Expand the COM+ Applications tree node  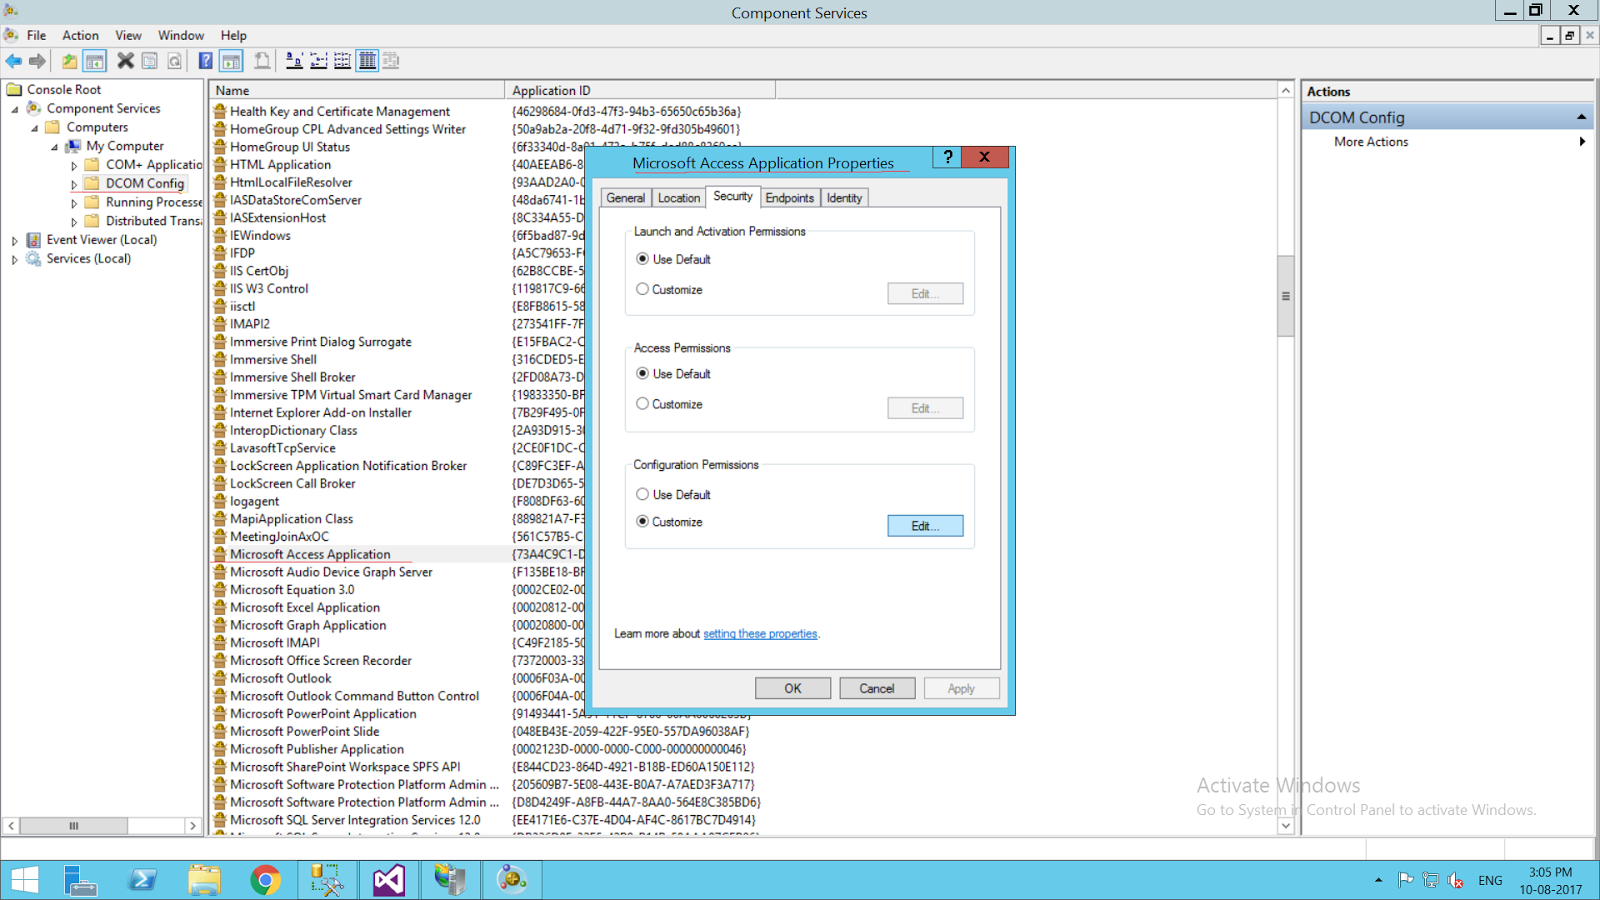pyautogui.click(x=74, y=164)
